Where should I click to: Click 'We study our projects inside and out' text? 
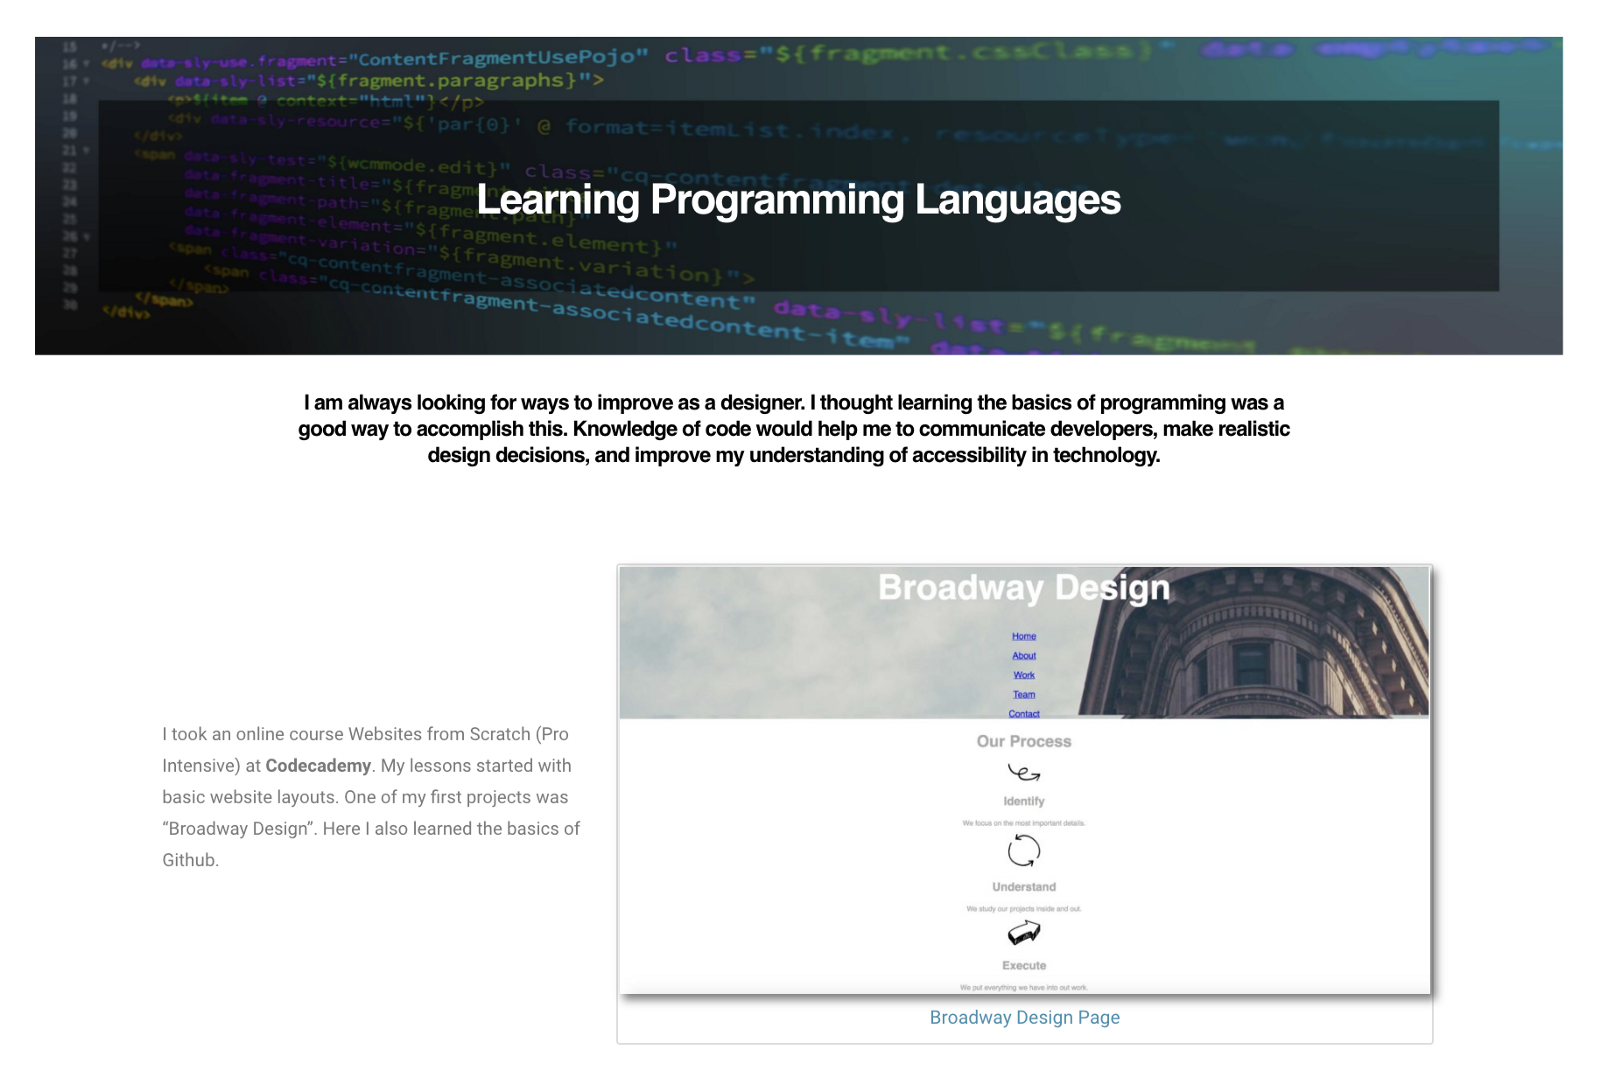click(1024, 909)
